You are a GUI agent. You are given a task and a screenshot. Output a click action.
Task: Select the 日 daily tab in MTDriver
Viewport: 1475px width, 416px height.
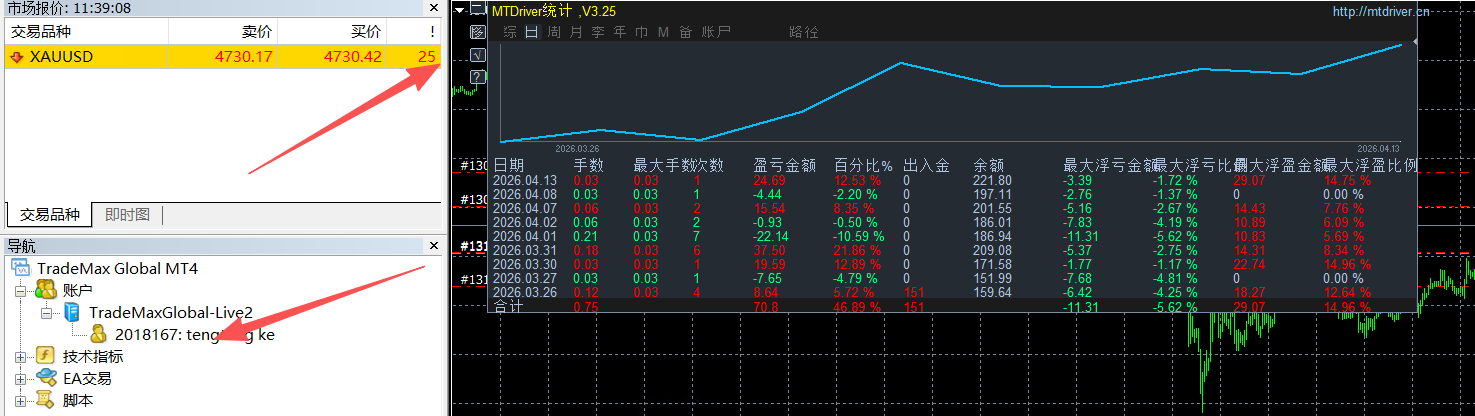pyautogui.click(x=532, y=32)
